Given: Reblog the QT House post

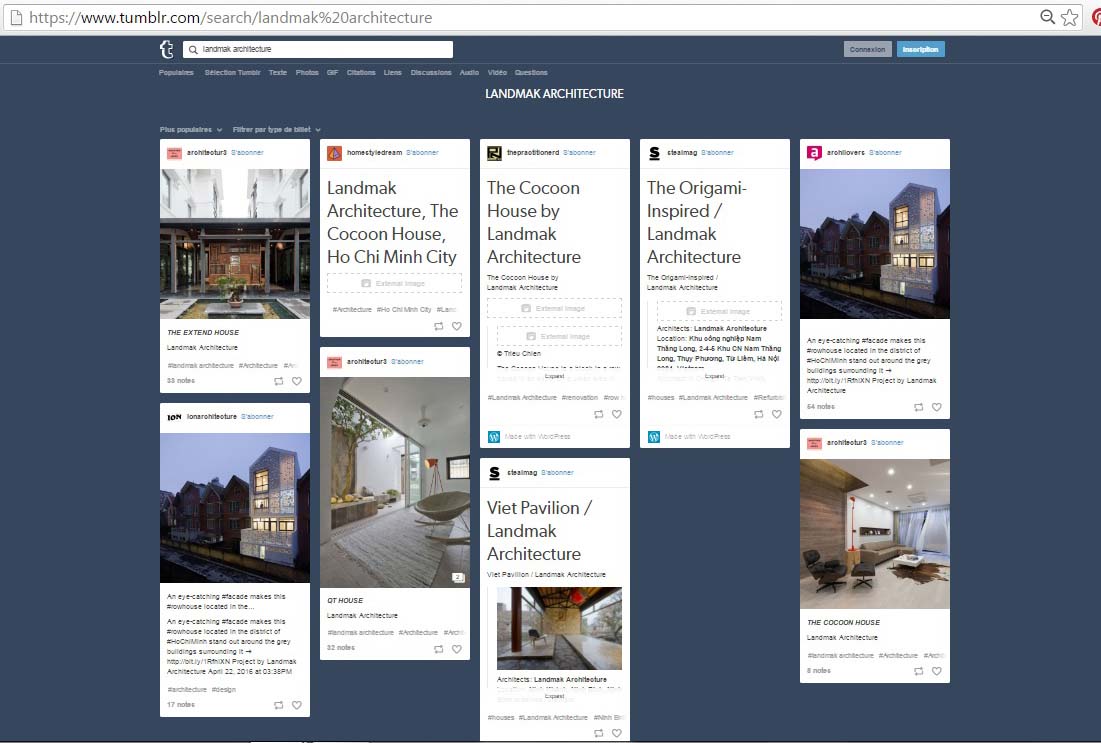Looking at the screenshot, I should (x=439, y=650).
